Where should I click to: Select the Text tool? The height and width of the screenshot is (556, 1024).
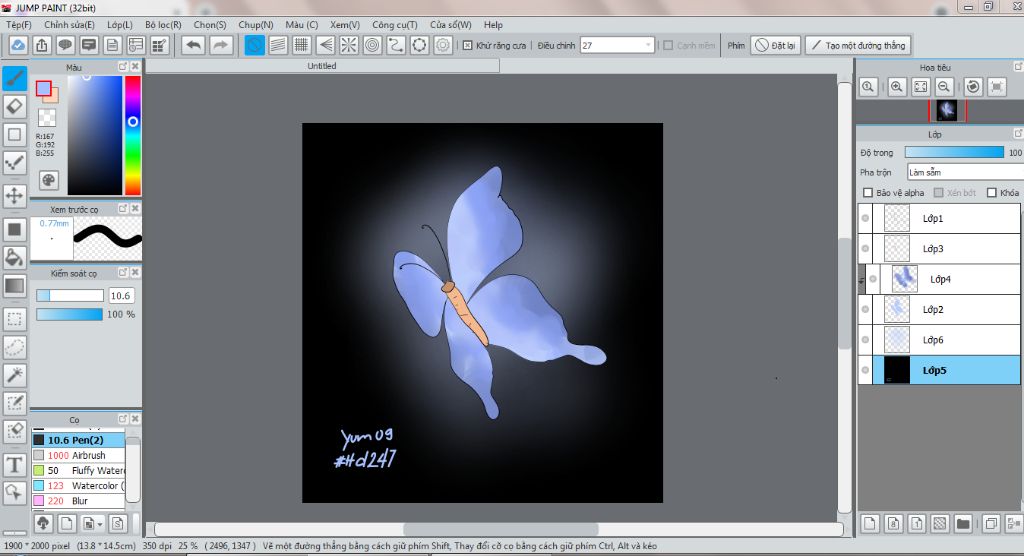(14, 465)
